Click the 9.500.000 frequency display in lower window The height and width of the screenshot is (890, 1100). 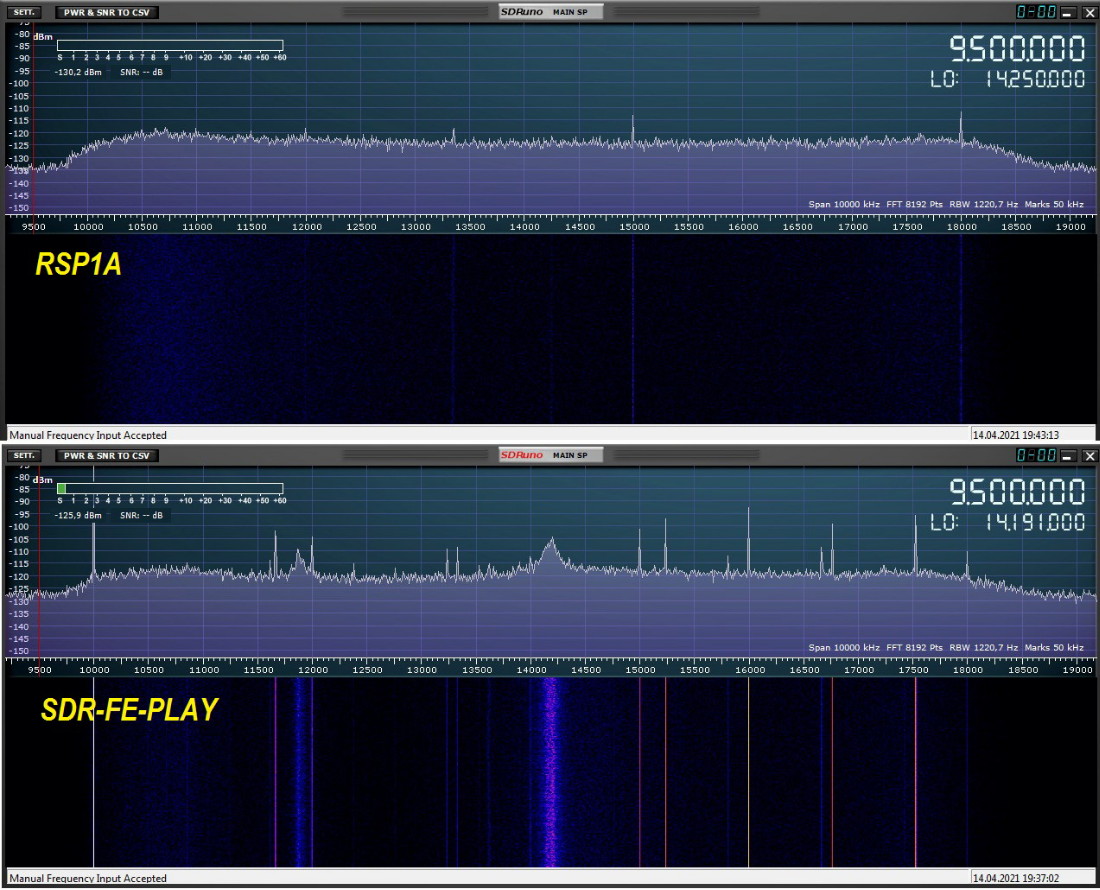pos(1017,492)
